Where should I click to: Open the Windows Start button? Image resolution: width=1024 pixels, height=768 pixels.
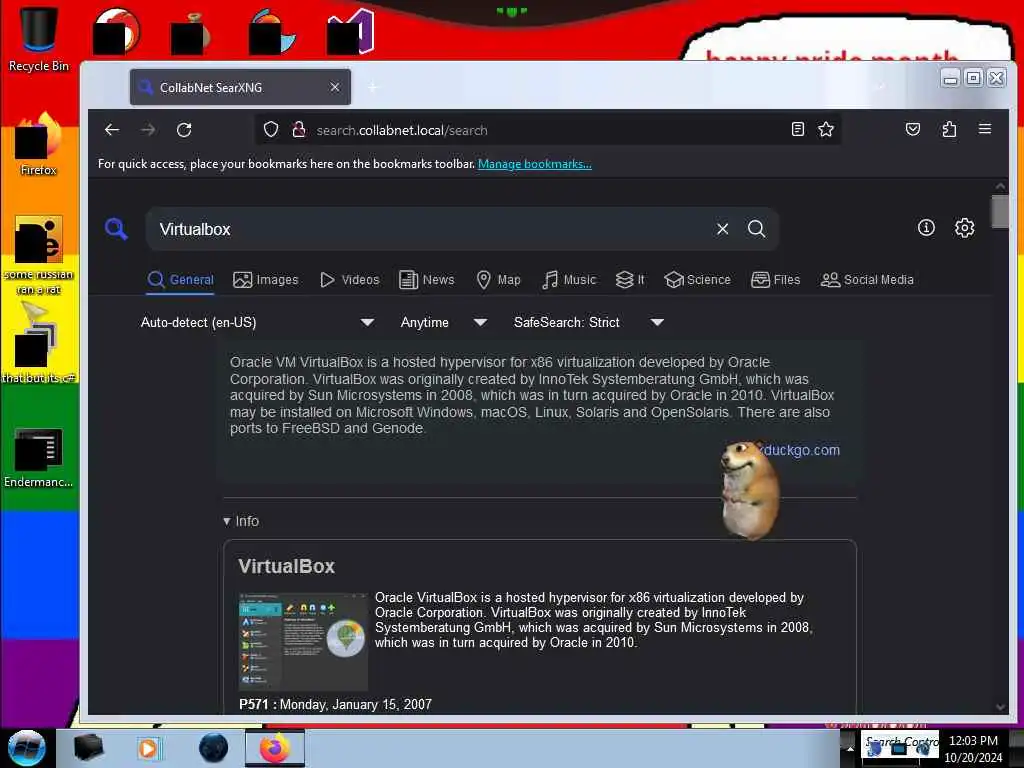click(26, 748)
